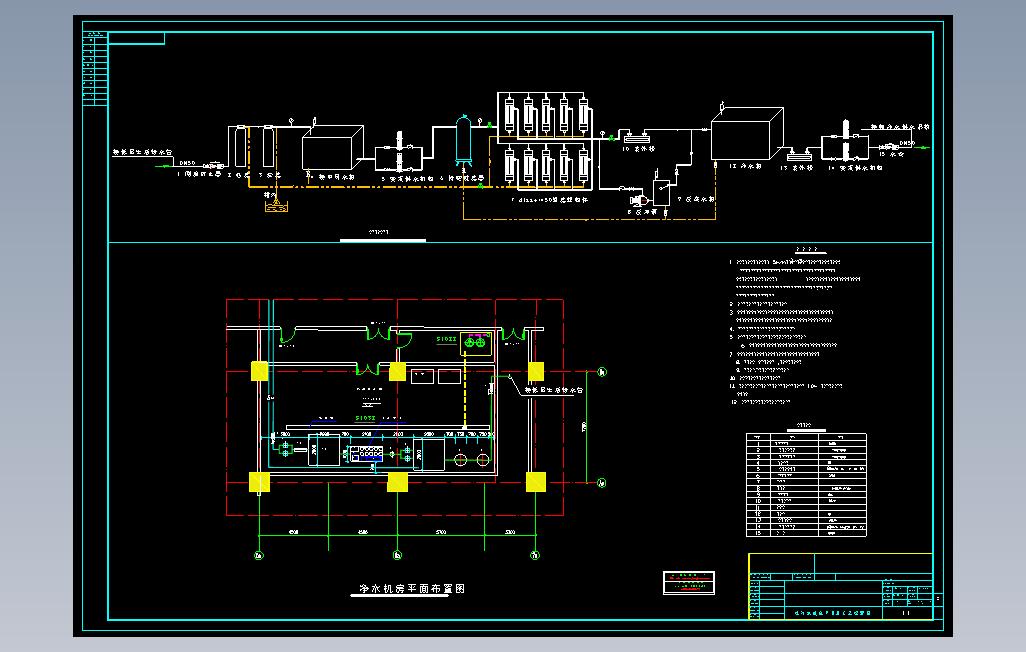
Task: Click the water supply leader label in floor plan
Action: pos(554,389)
